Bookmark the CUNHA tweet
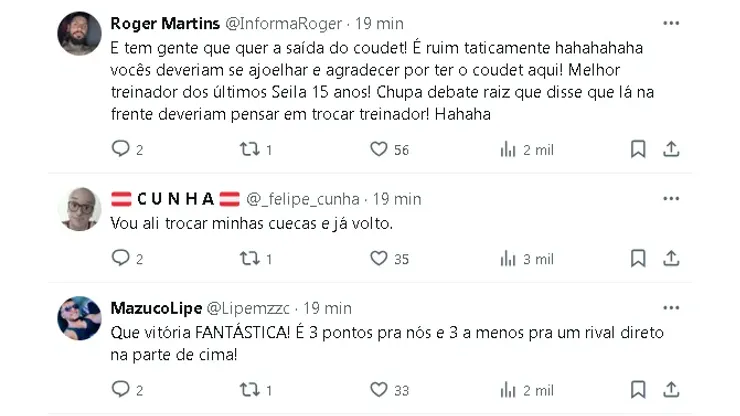740x416 pixels. point(638,258)
